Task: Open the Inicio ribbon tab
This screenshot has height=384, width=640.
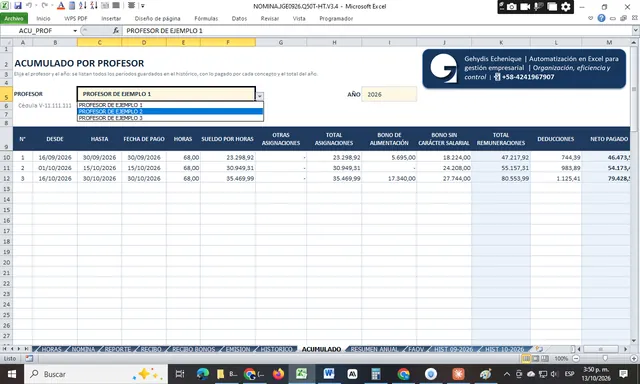Action: click(43, 18)
